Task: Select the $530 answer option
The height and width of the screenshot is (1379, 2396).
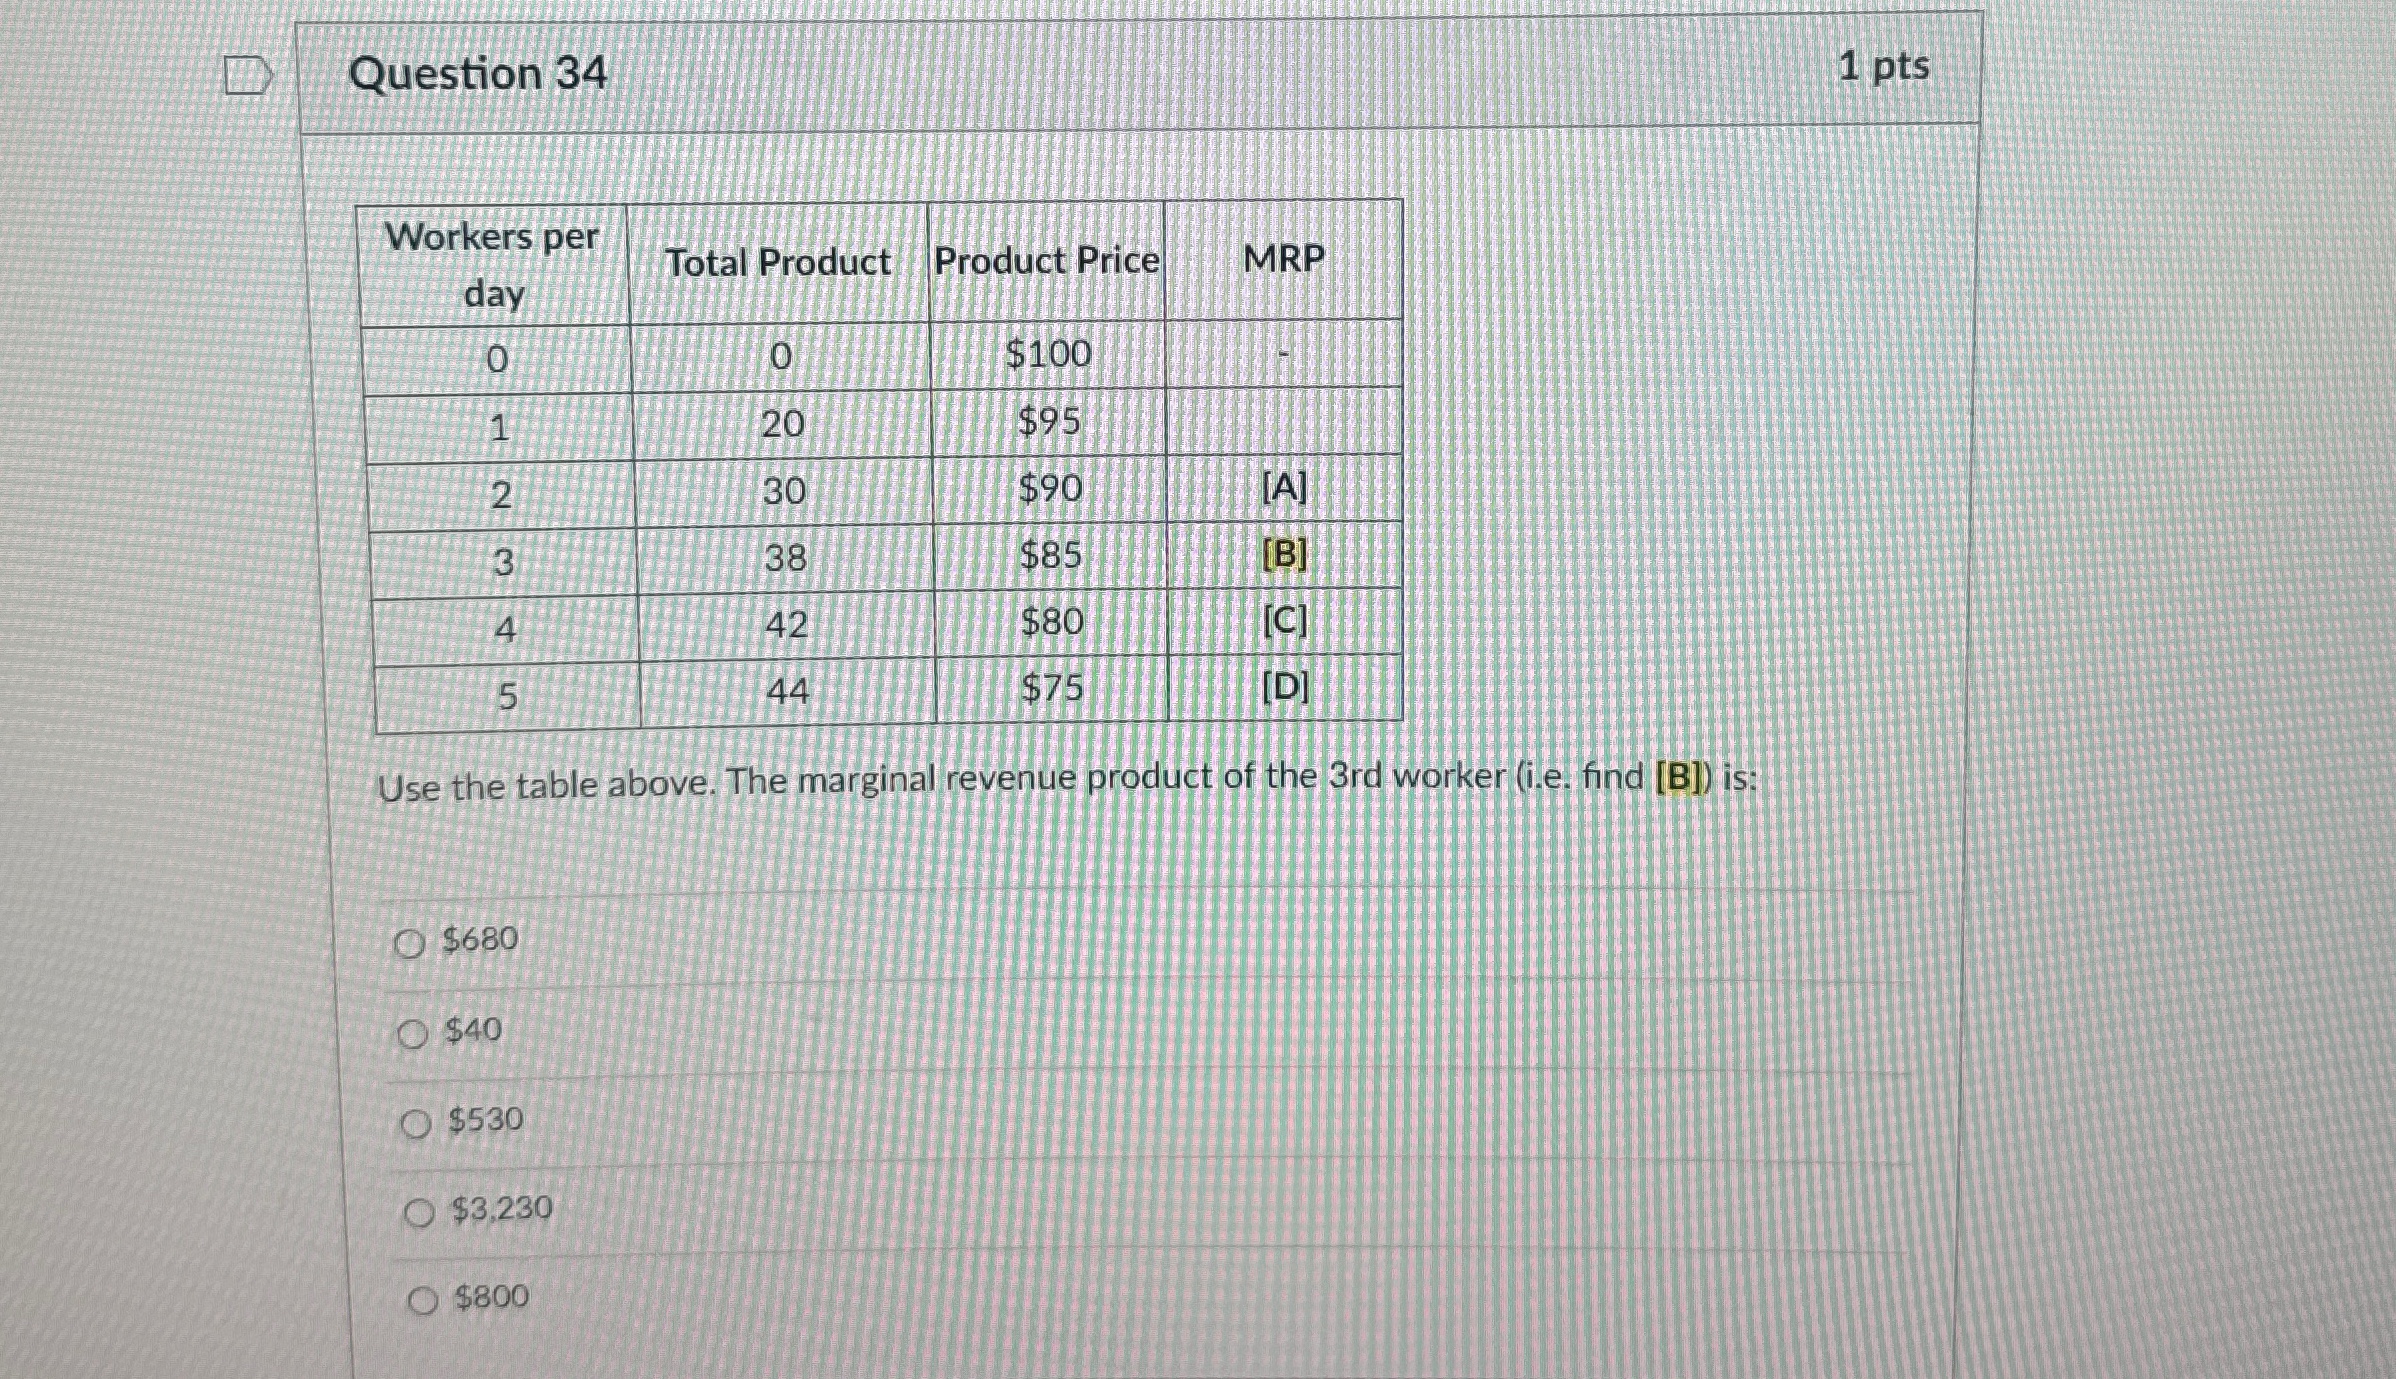Action: [417, 1122]
